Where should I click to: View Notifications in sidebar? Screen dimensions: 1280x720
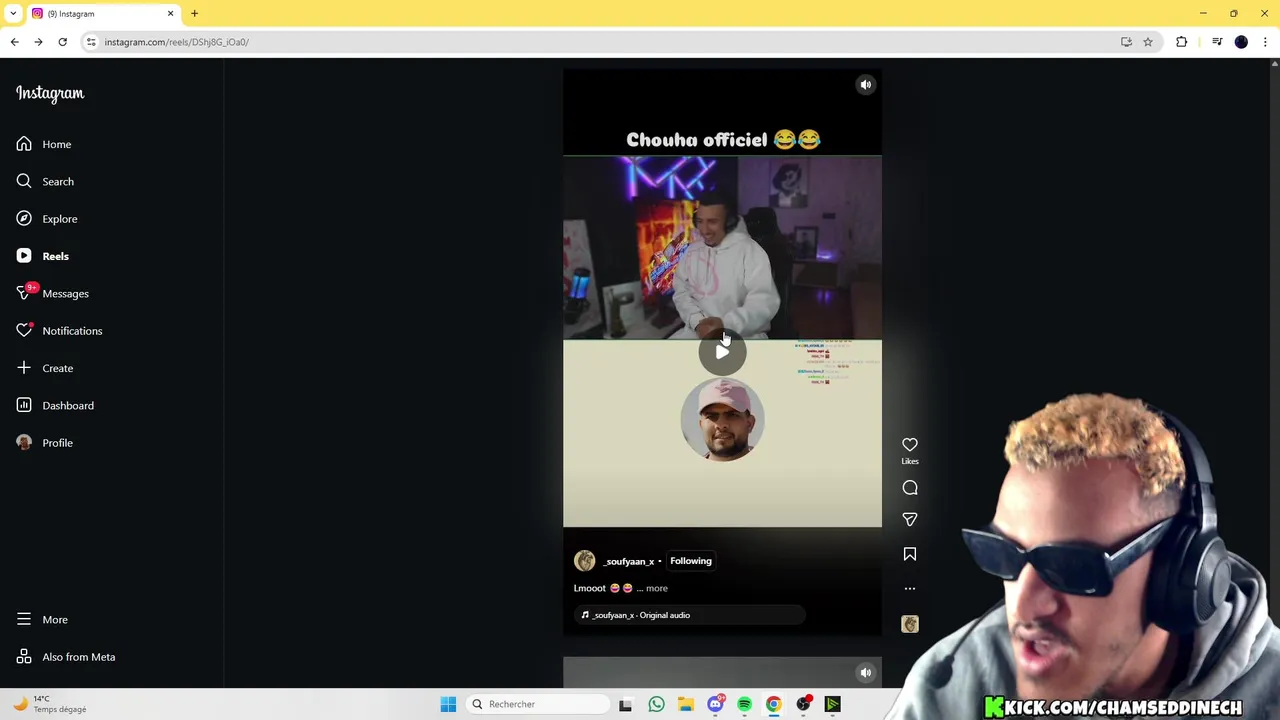pyautogui.click(x=59, y=331)
